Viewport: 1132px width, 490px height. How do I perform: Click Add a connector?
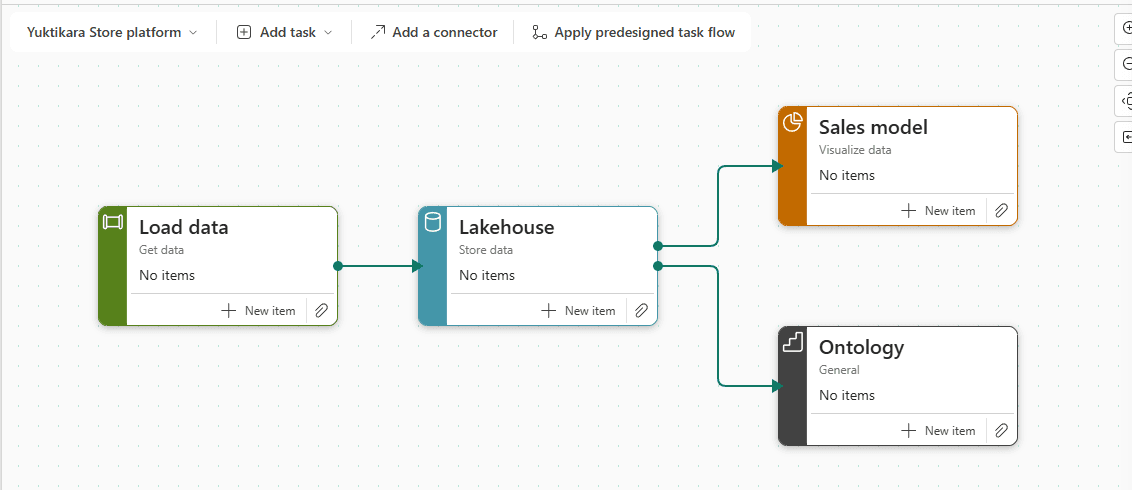click(433, 32)
